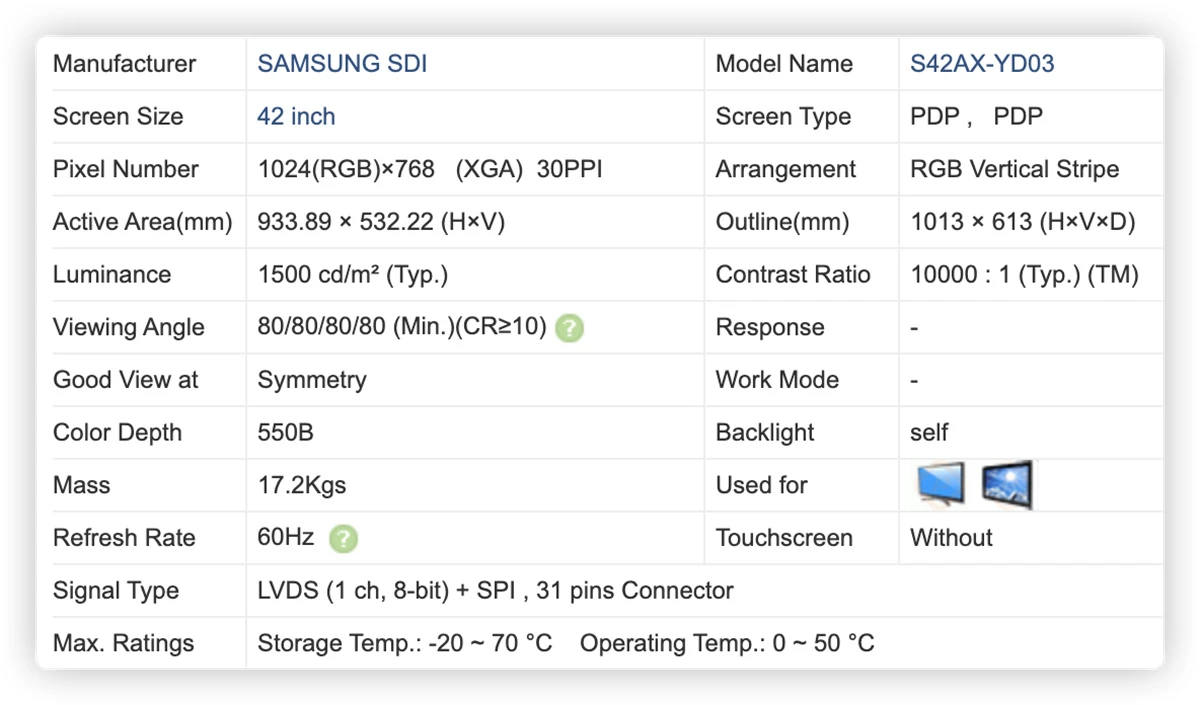Click the Storage Temp. rating text

click(x=405, y=643)
